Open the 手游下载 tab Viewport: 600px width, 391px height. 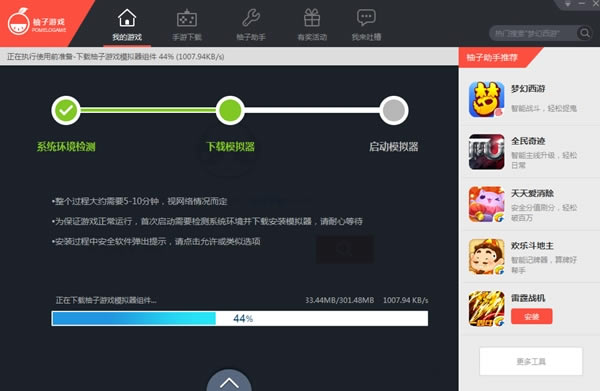tap(187, 25)
